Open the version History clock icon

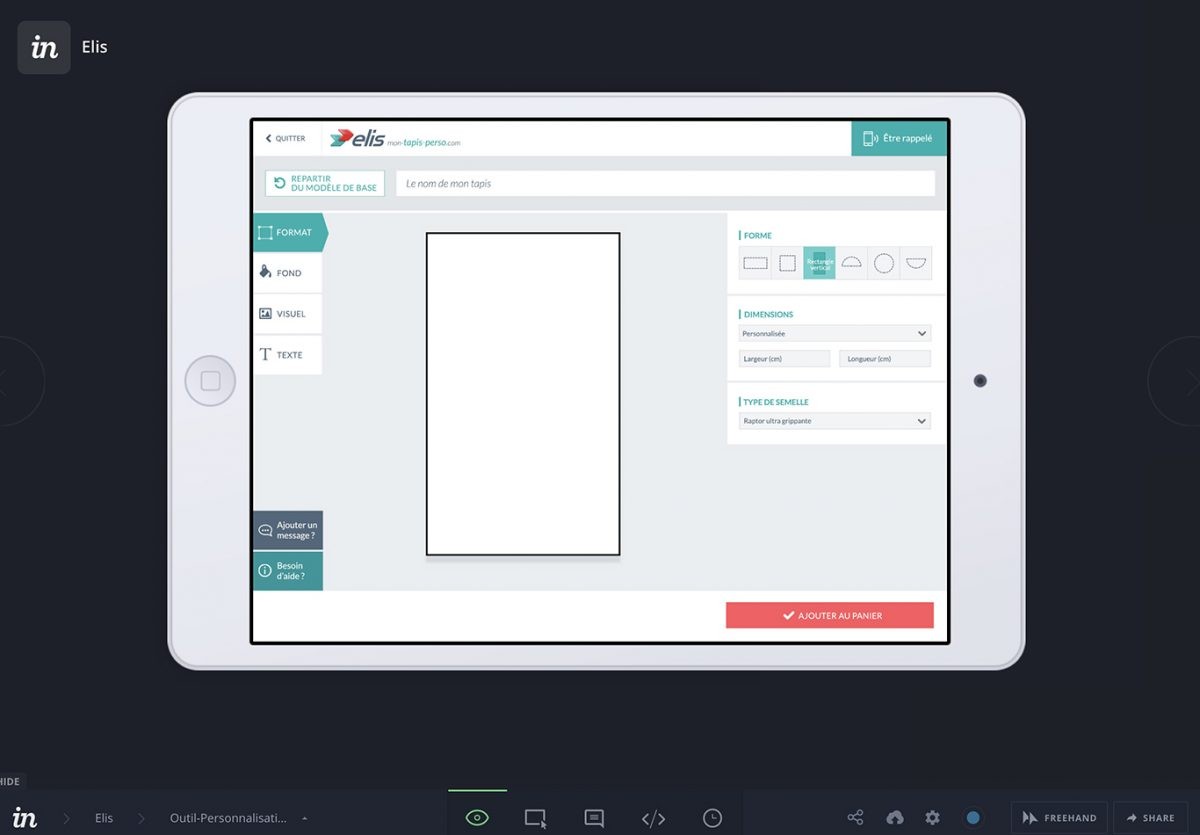[x=713, y=817]
